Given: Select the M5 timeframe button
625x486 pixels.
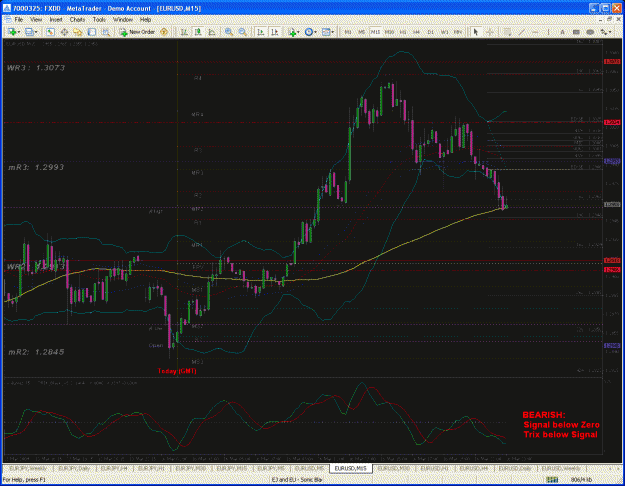Looking at the screenshot, I should click(362, 32).
